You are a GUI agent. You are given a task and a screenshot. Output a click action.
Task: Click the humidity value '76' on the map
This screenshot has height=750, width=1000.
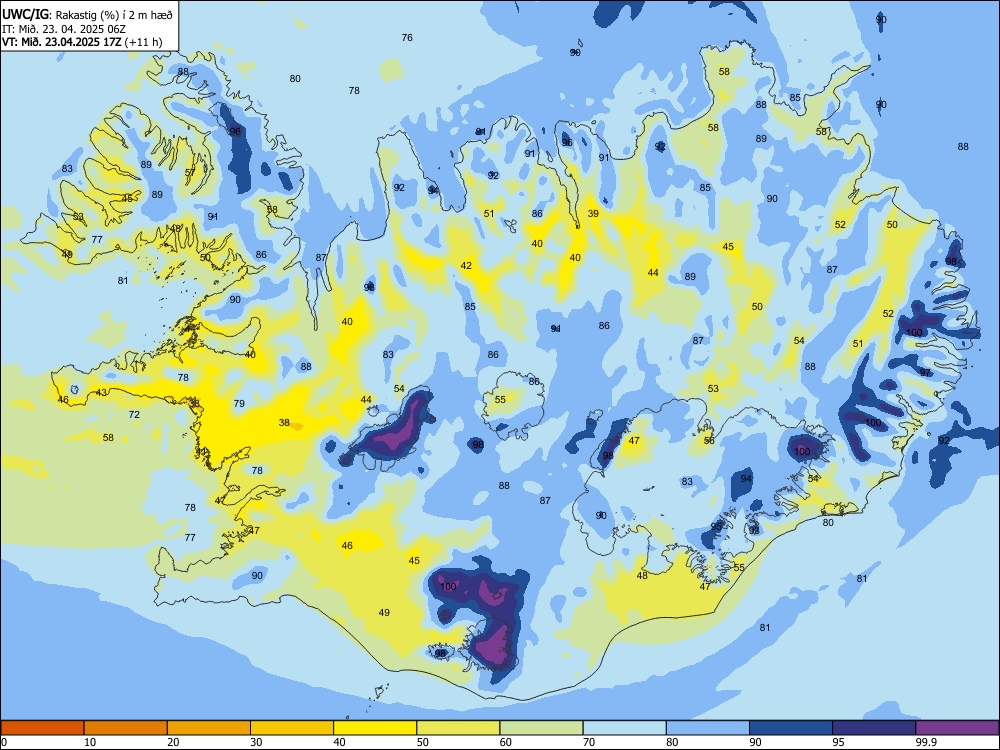click(407, 38)
